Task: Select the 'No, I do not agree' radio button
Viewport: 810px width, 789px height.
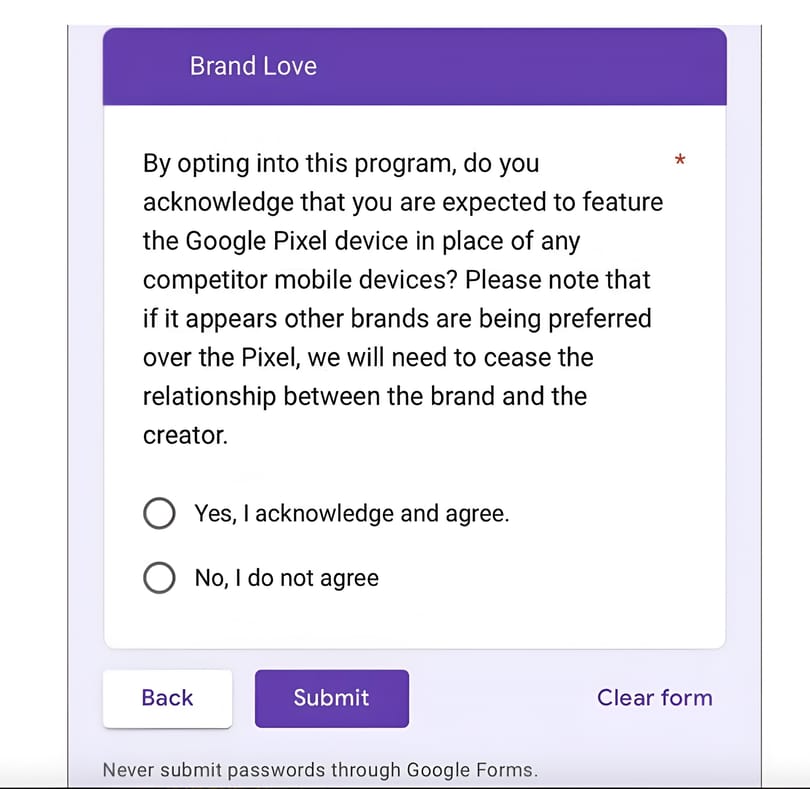Action: pyautogui.click(x=159, y=577)
